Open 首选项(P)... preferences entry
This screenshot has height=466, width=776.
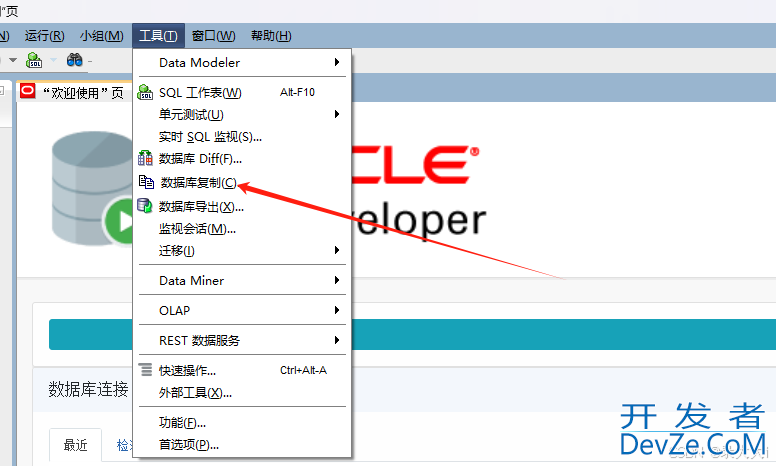[x=242, y=445]
